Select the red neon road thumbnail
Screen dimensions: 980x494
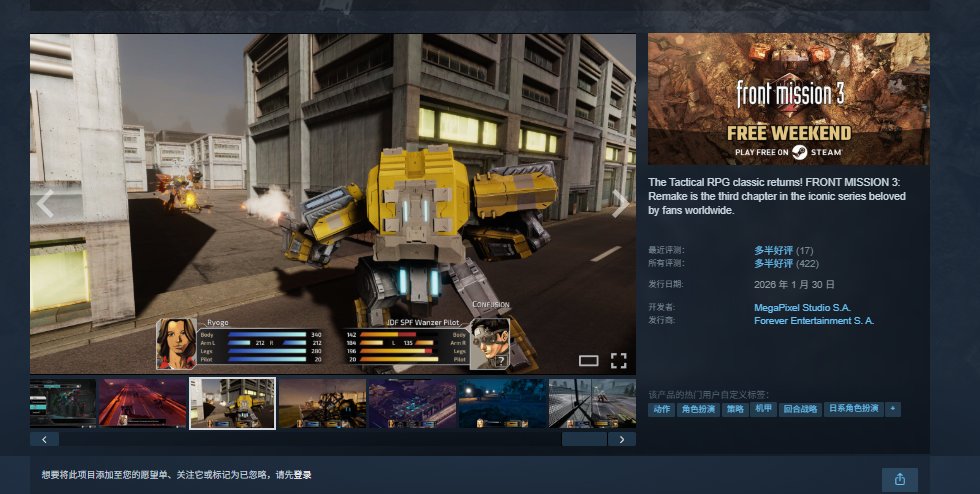pyautogui.click(x=143, y=403)
